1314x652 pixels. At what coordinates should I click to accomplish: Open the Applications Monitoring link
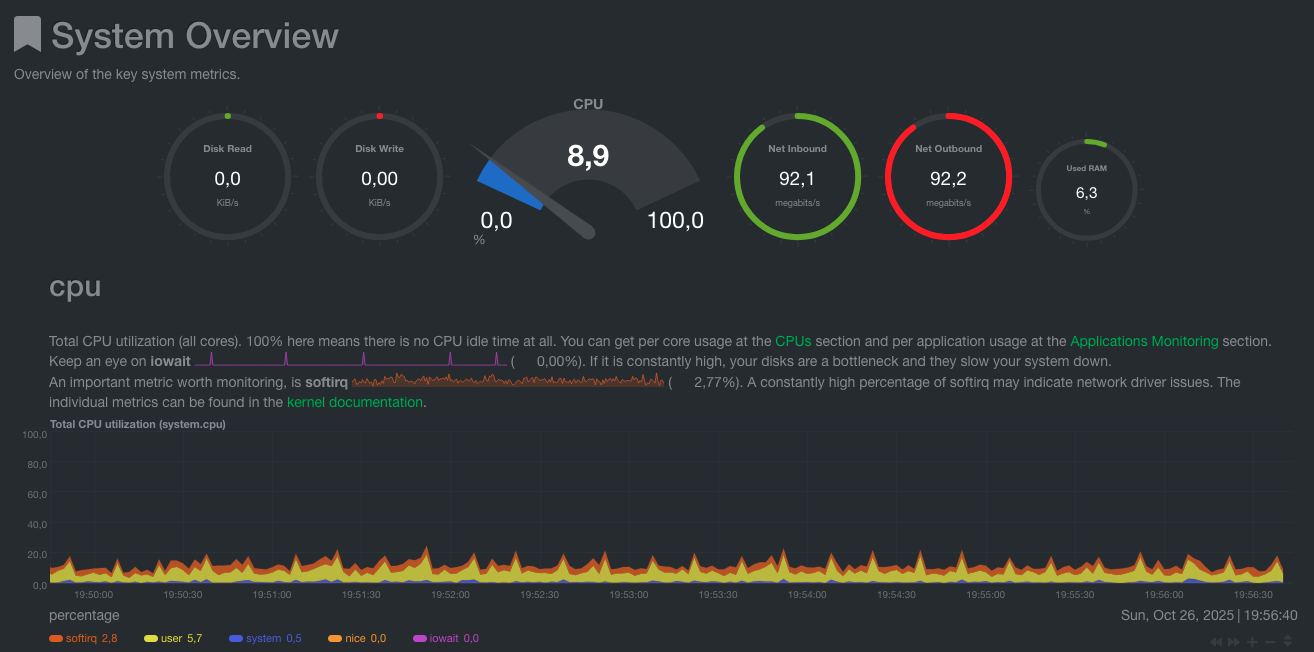(1144, 341)
